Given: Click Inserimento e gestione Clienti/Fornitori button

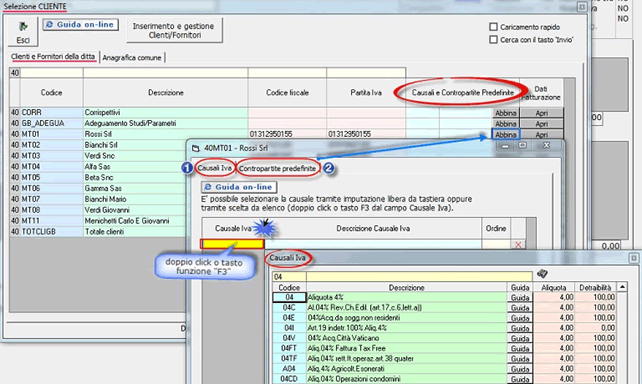Looking at the screenshot, I should coord(174,30).
